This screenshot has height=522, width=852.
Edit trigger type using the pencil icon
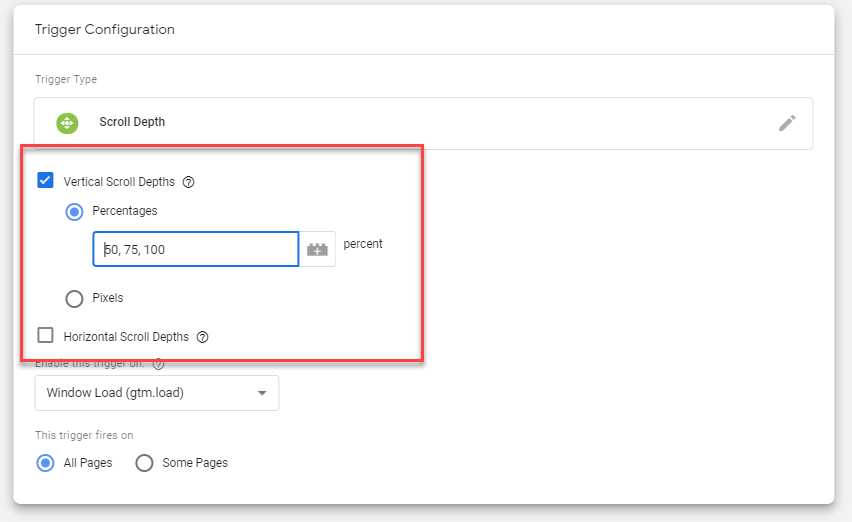click(x=787, y=123)
